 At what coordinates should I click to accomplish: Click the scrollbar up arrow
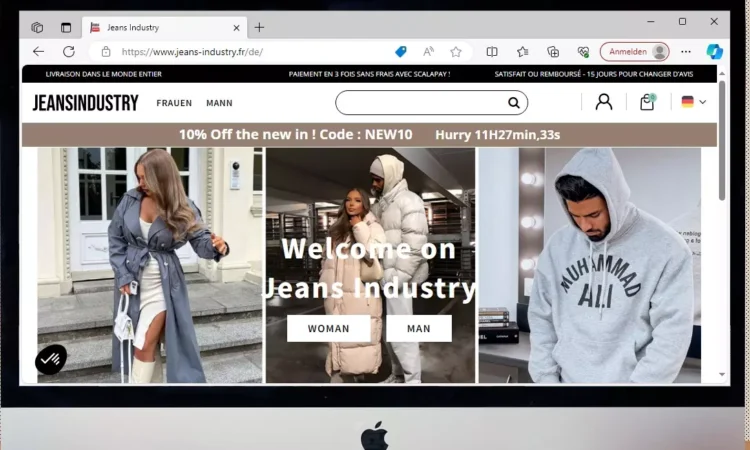722,73
